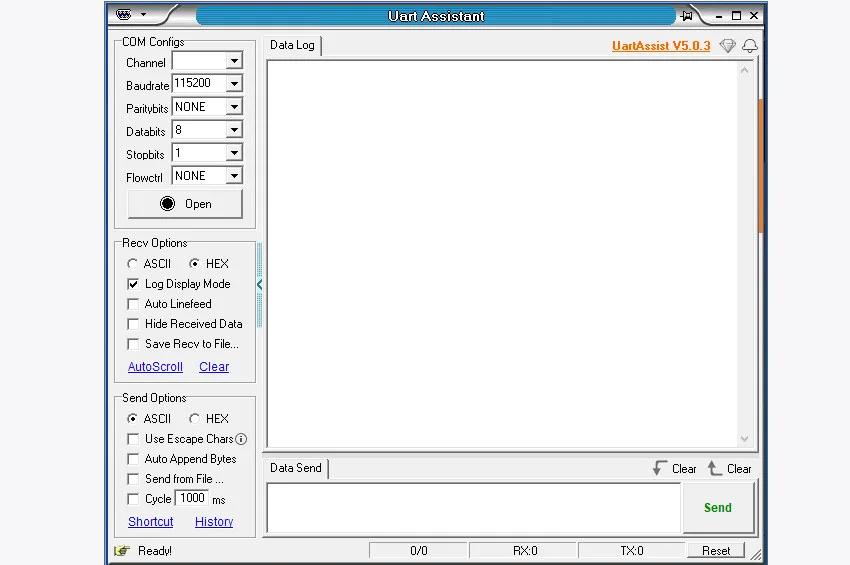Open the UartAssist V5.0.3 link
850x565 pixels.
tap(661, 46)
